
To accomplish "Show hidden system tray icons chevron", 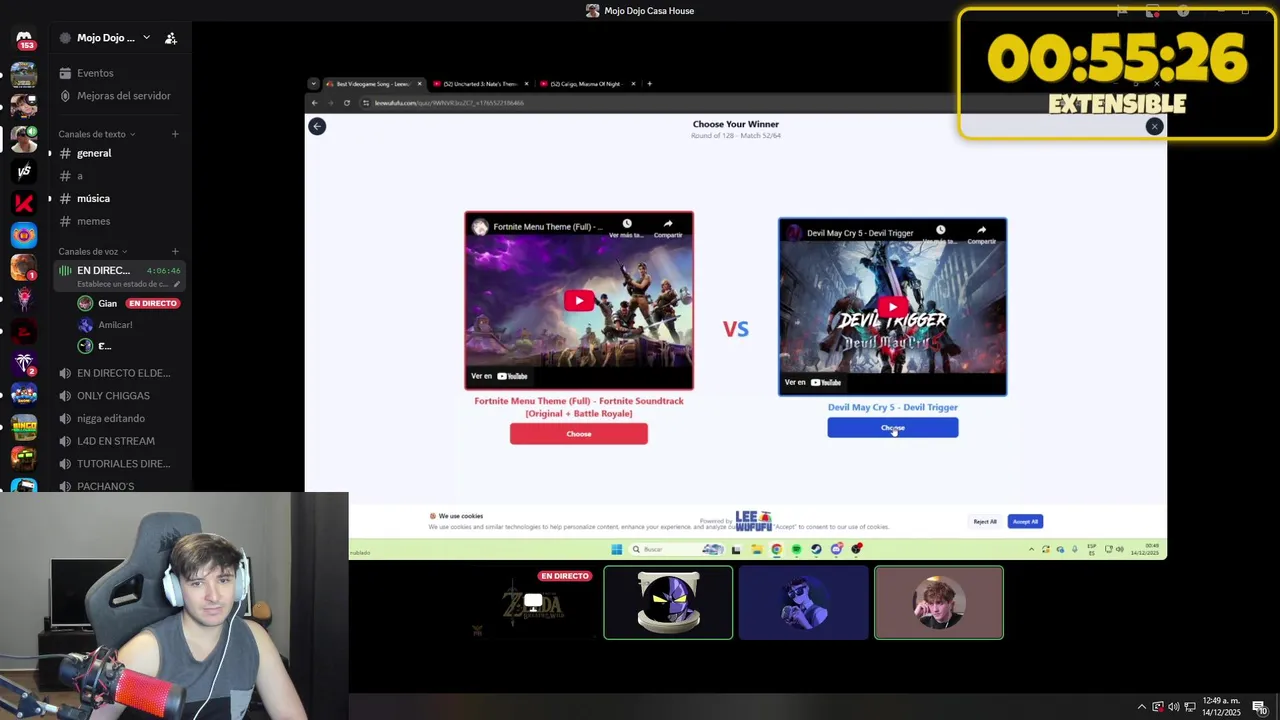I will (1142, 707).
